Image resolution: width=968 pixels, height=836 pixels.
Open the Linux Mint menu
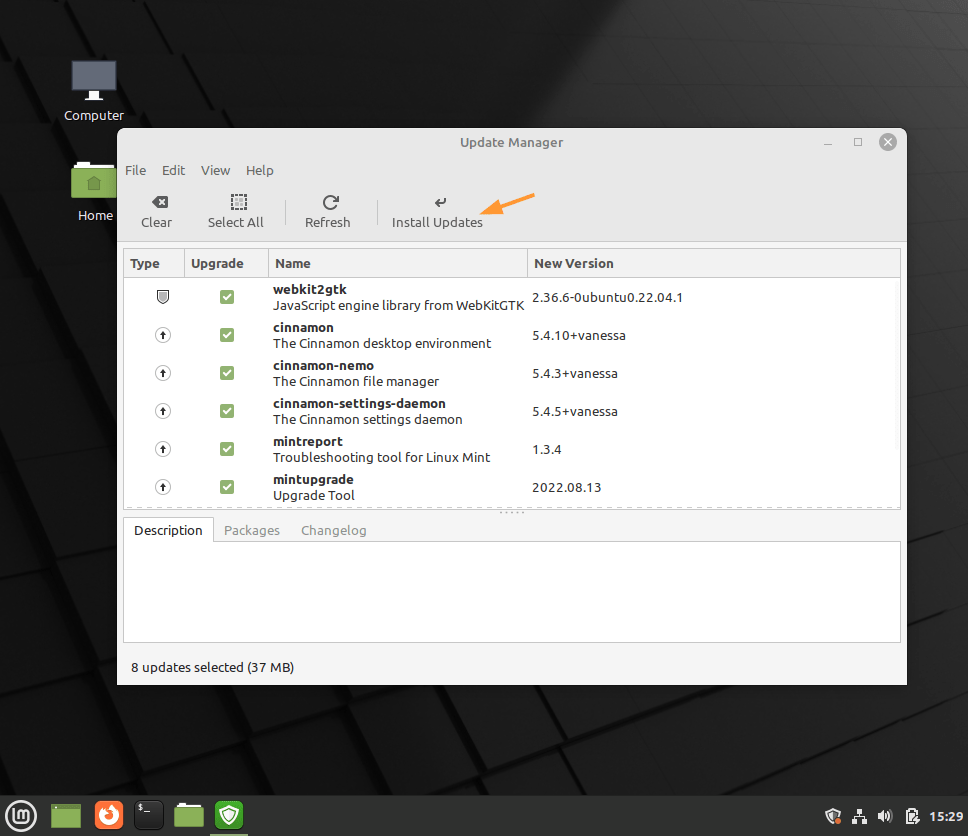click(21, 815)
